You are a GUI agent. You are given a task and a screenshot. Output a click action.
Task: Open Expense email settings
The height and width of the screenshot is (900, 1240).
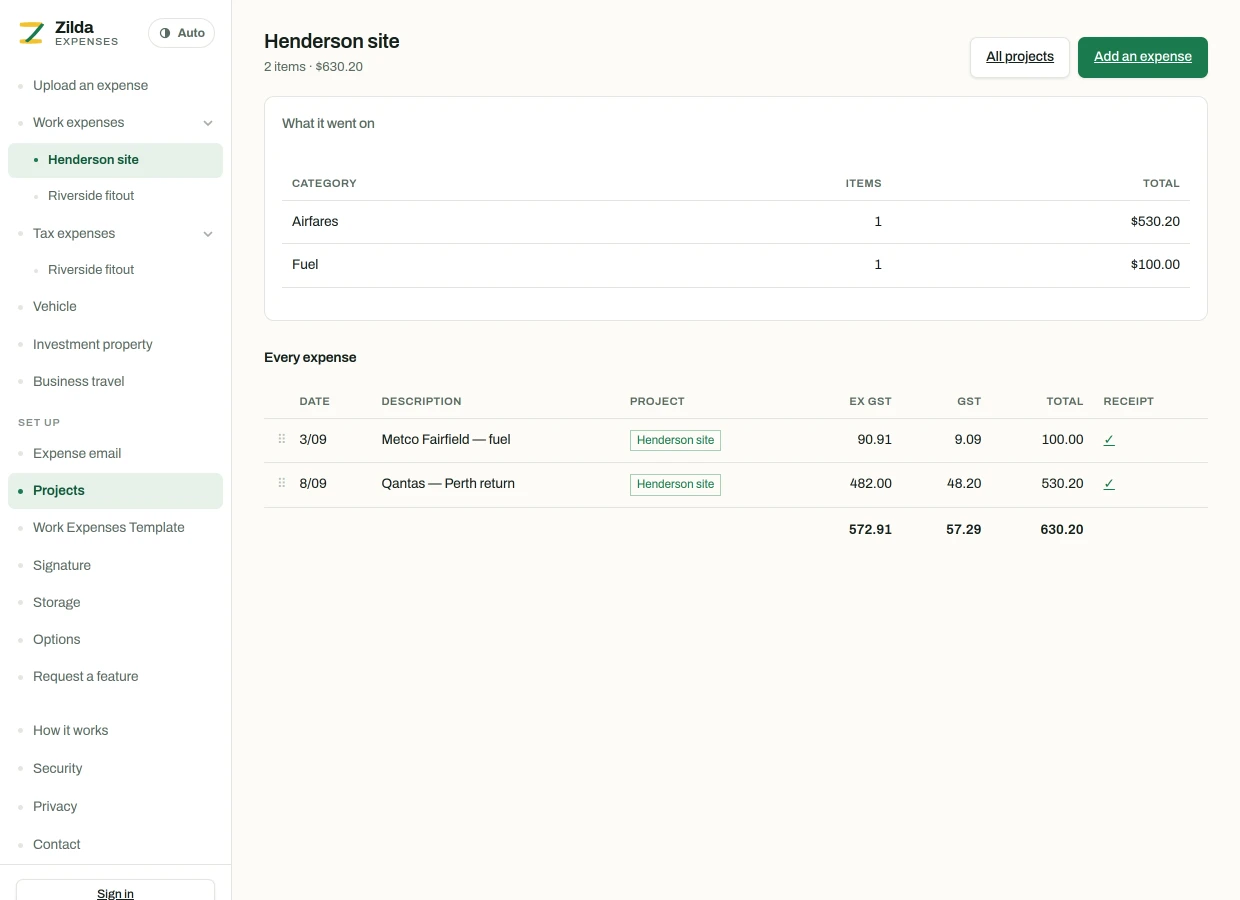77,453
